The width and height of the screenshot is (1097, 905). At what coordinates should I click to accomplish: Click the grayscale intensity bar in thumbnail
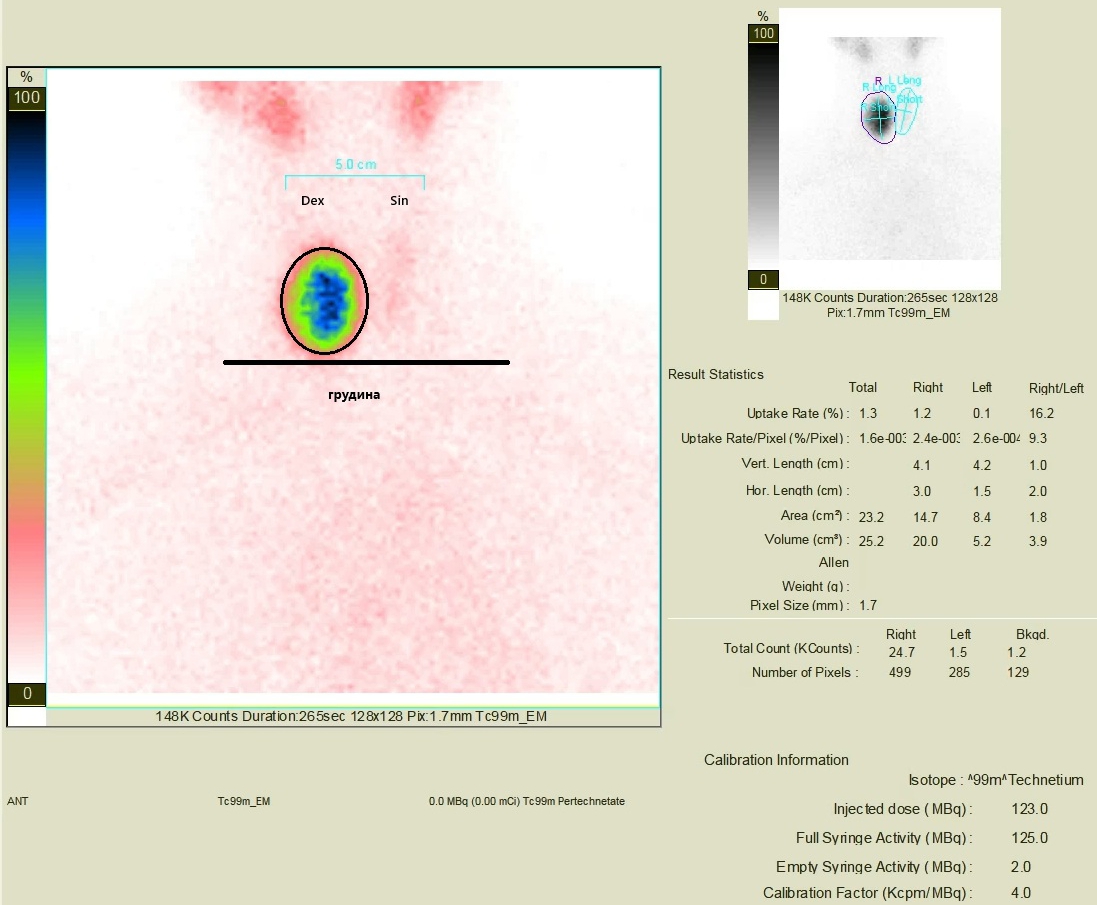(762, 155)
